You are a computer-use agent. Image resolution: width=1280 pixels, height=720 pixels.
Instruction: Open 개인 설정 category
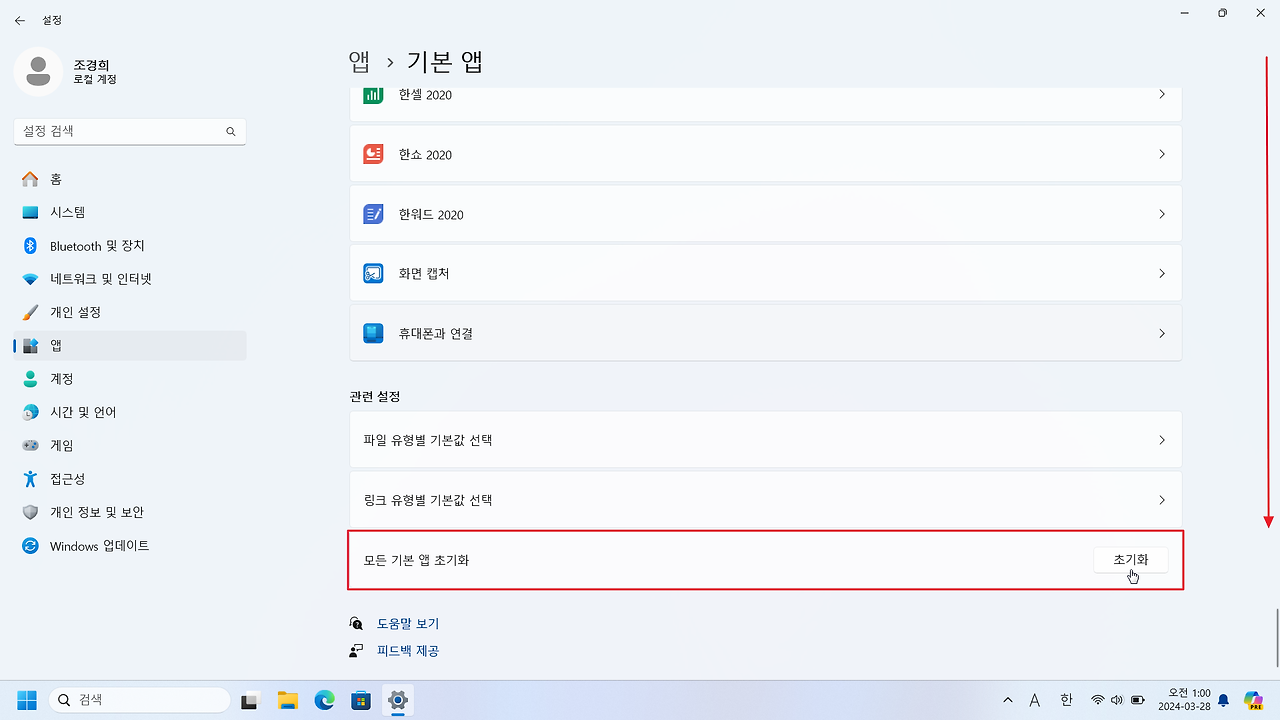pos(130,312)
